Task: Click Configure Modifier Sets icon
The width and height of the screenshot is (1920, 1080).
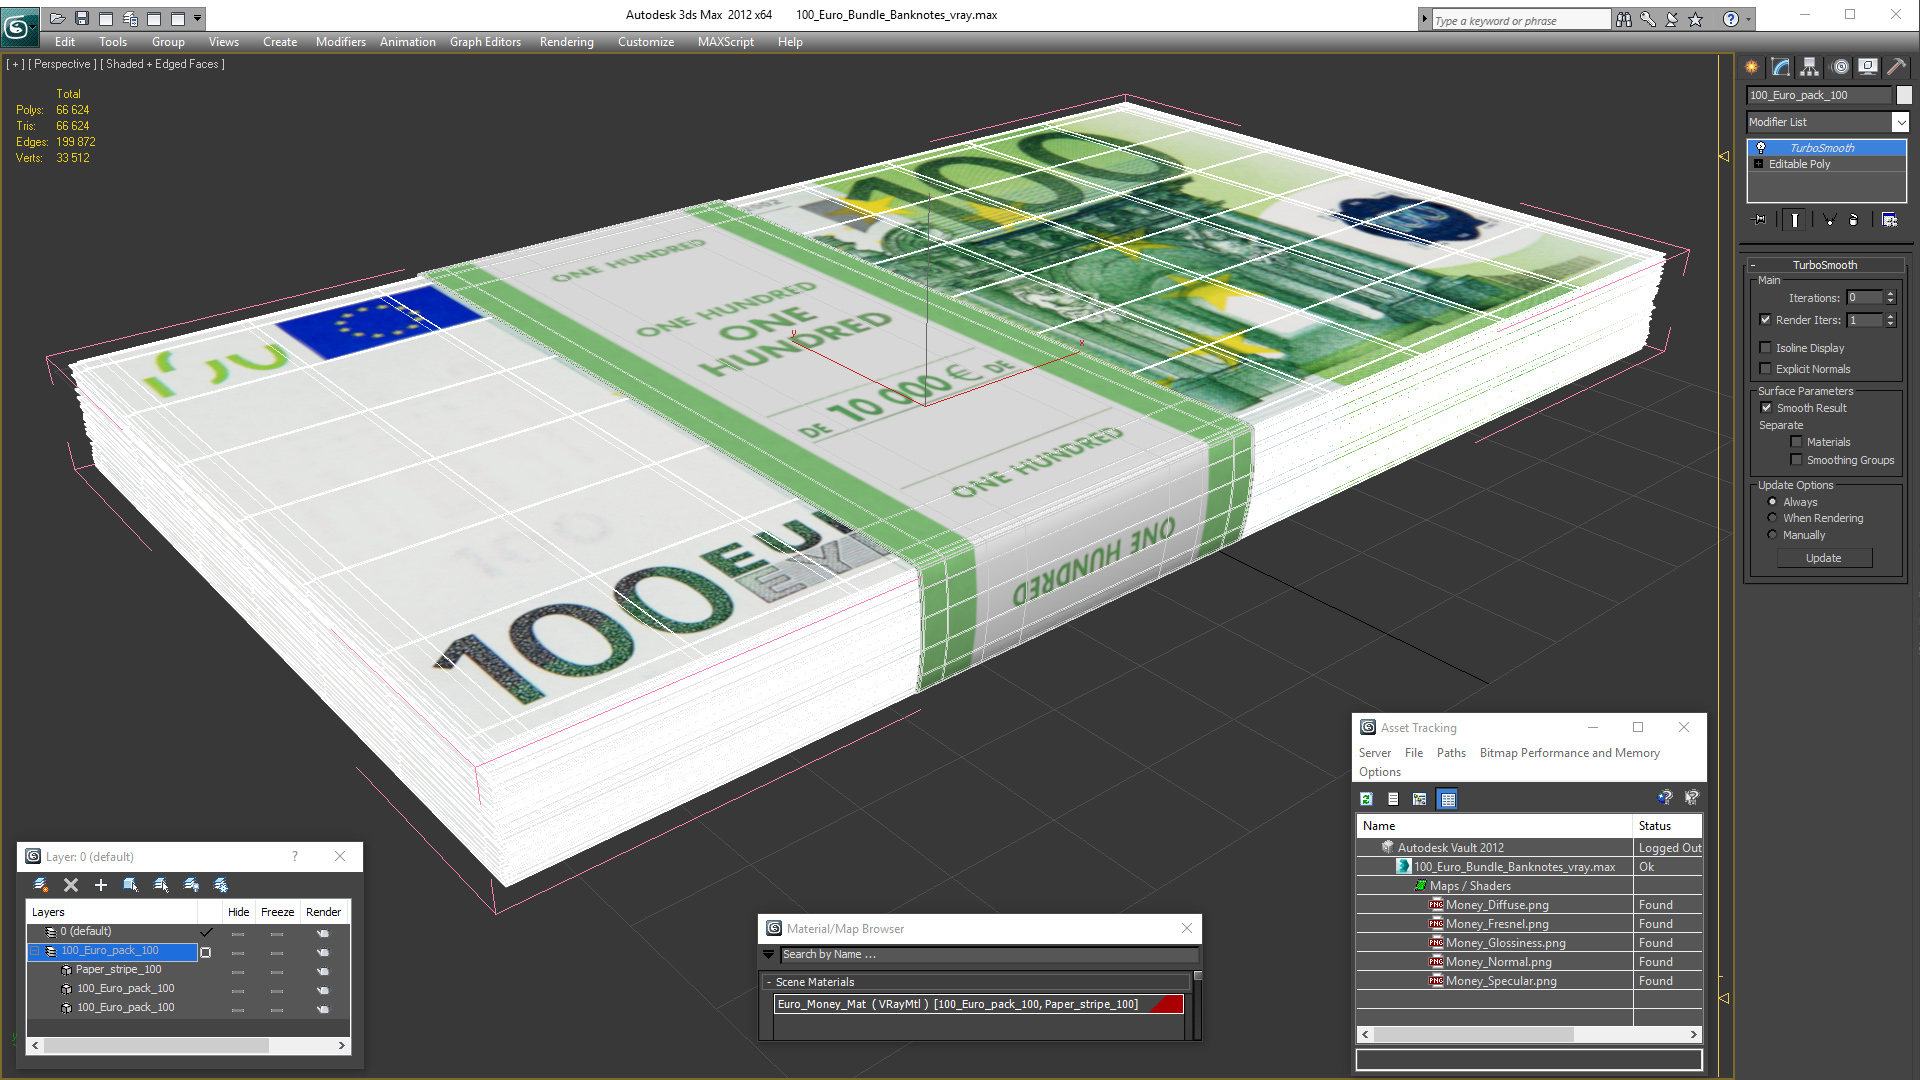Action: (1890, 220)
